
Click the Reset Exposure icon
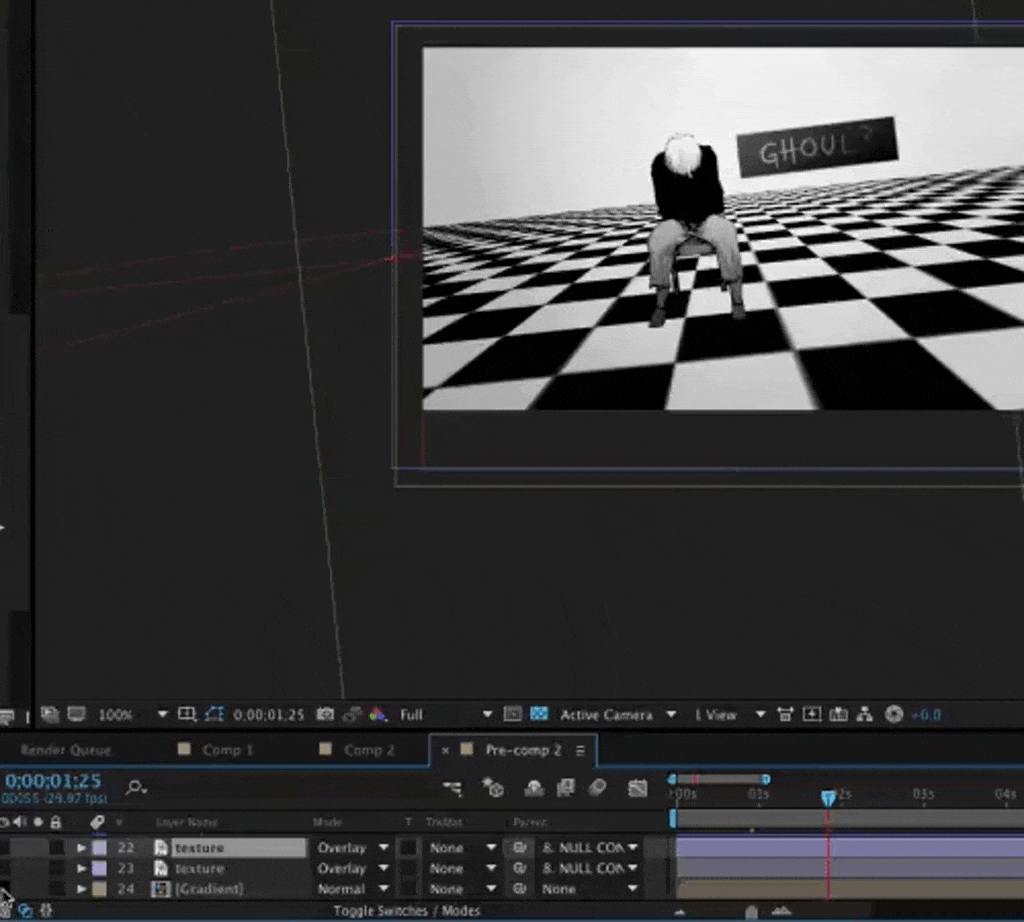pos(894,715)
